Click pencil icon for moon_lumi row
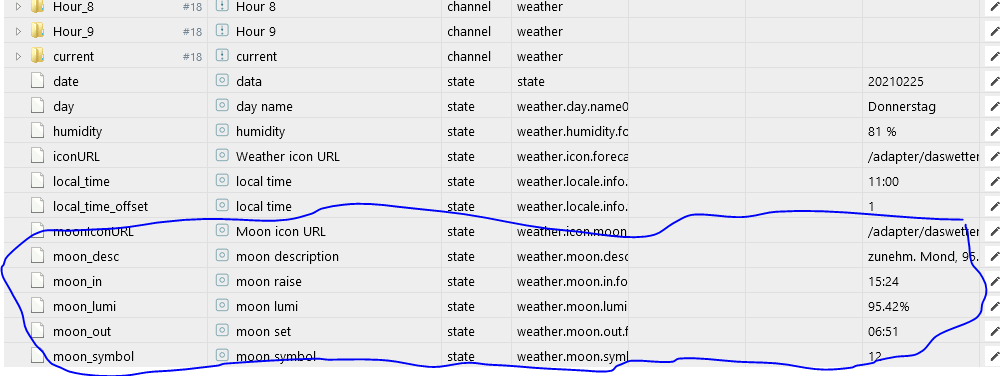Image resolution: width=1000 pixels, height=376 pixels. [994, 306]
